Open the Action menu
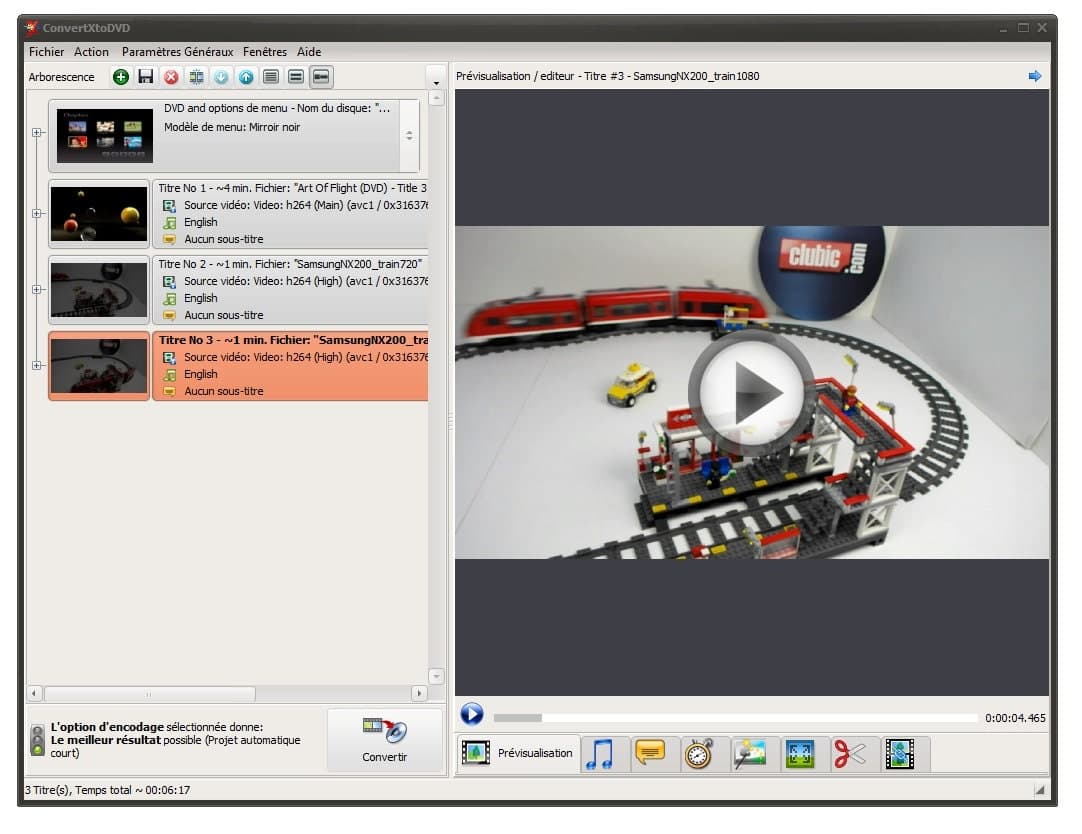The height and width of the screenshot is (834, 1082). click(91, 52)
